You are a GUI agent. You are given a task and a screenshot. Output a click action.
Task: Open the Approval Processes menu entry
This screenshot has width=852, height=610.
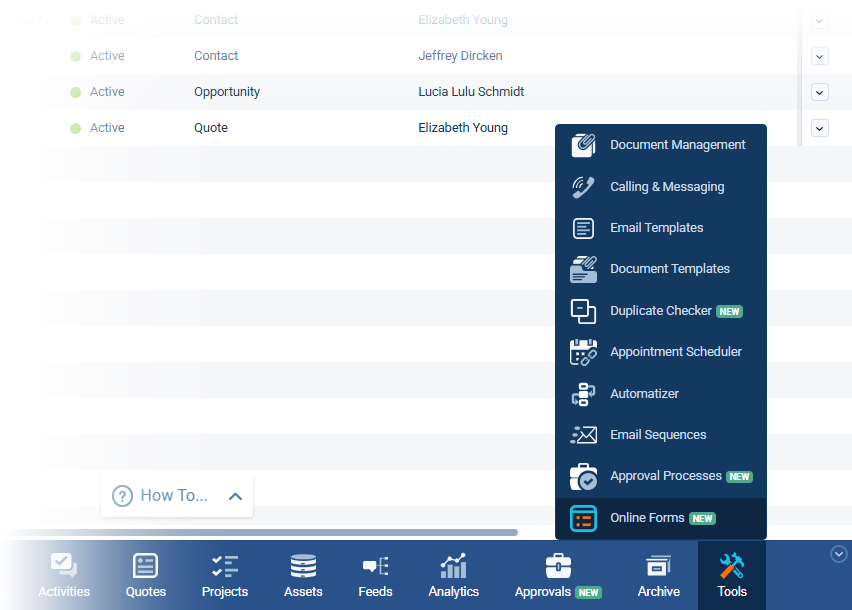[x=665, y=476]
